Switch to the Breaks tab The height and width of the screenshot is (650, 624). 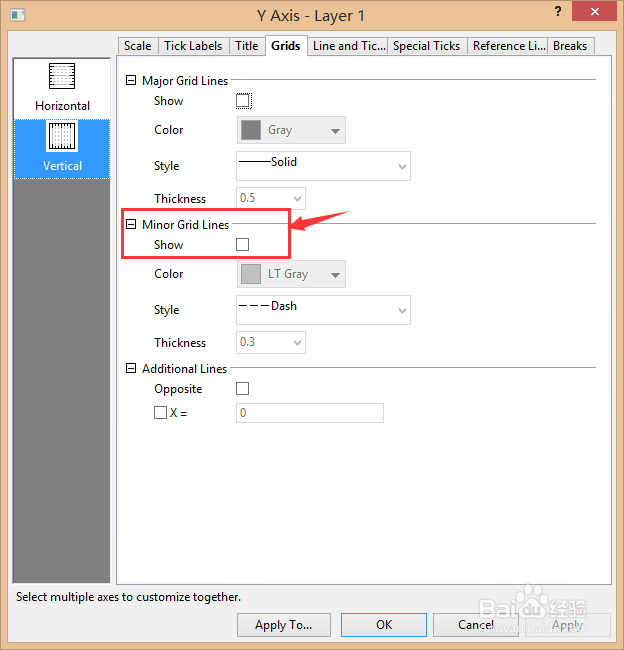570,46
